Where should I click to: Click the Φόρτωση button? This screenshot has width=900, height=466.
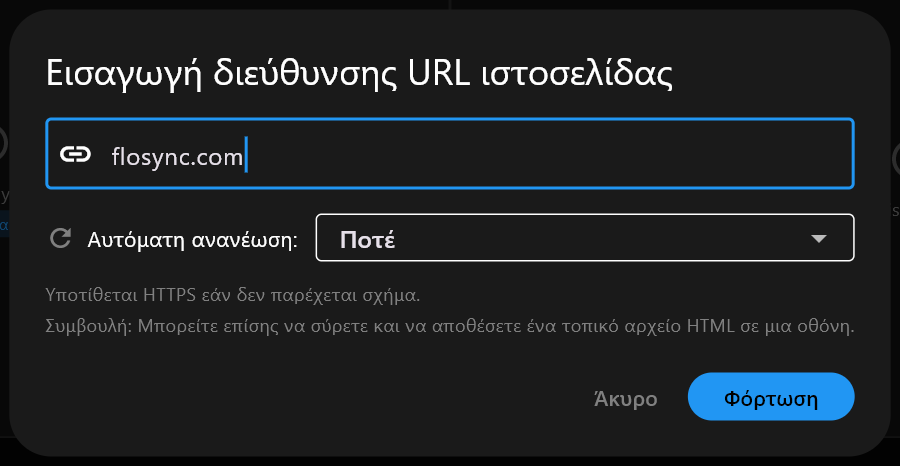[771, 397]
